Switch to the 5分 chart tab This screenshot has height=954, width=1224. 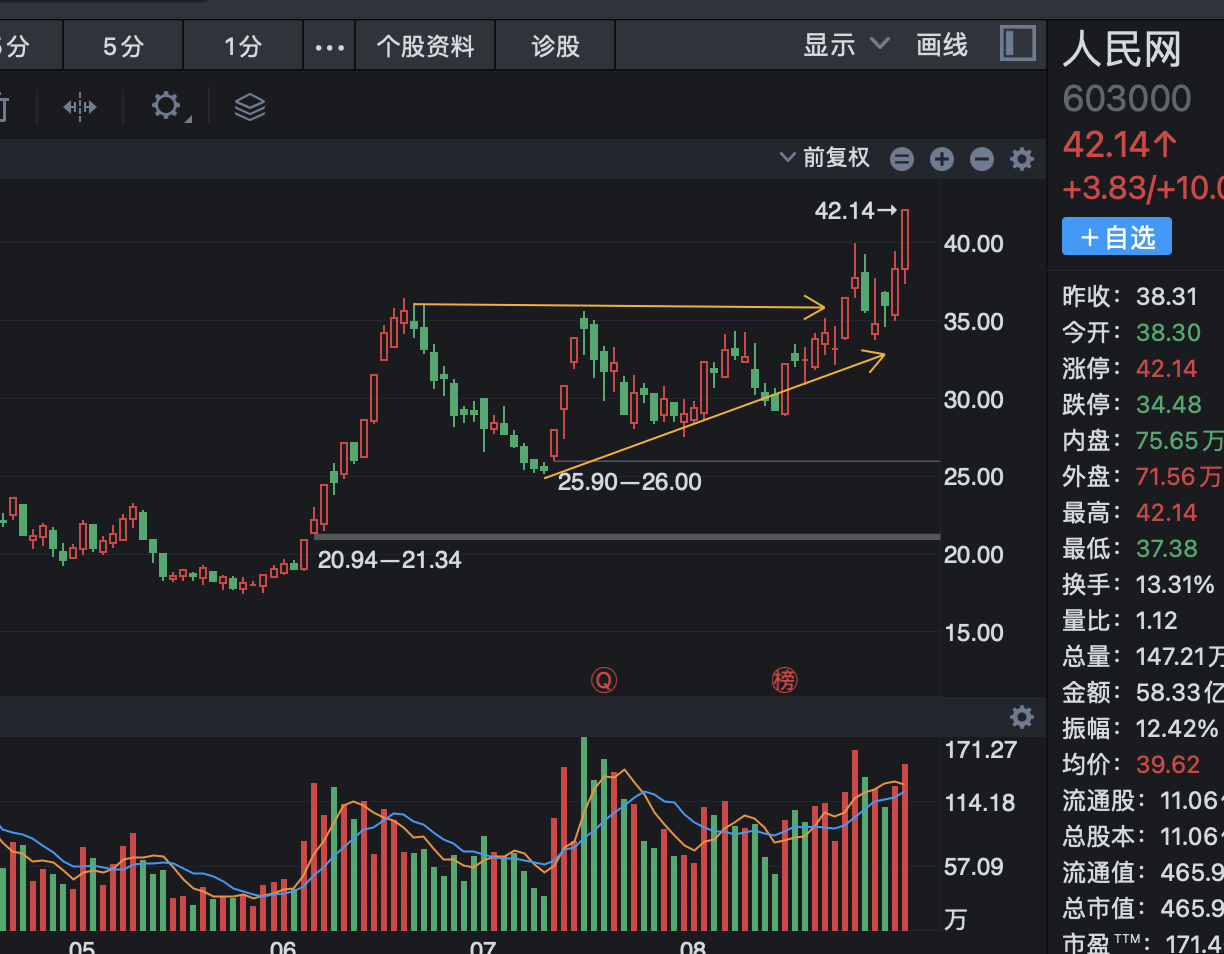[122, 44]
